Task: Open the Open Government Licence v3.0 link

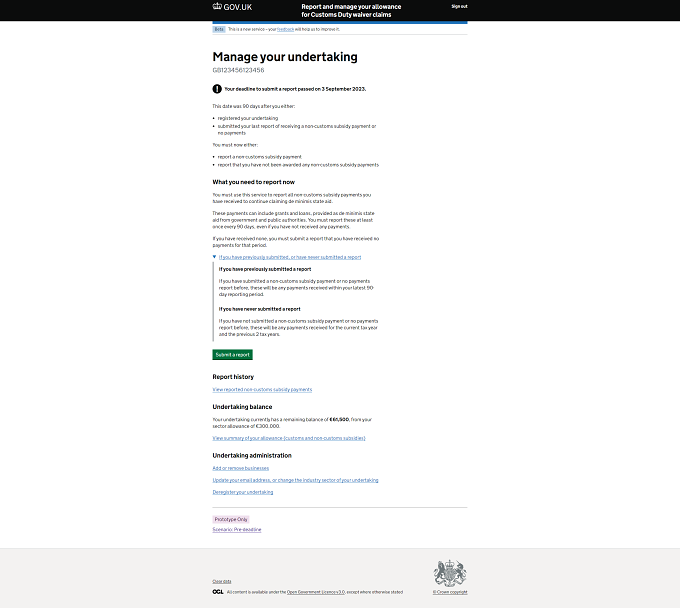Action: point(316,592)
